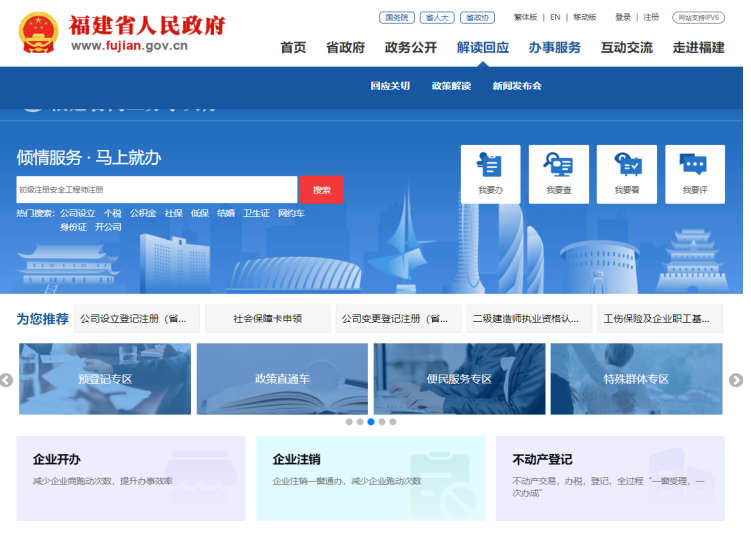The height and width of the screenshot is (534, 751).
Task: Switch to EN language version
Action: point(555,17)
